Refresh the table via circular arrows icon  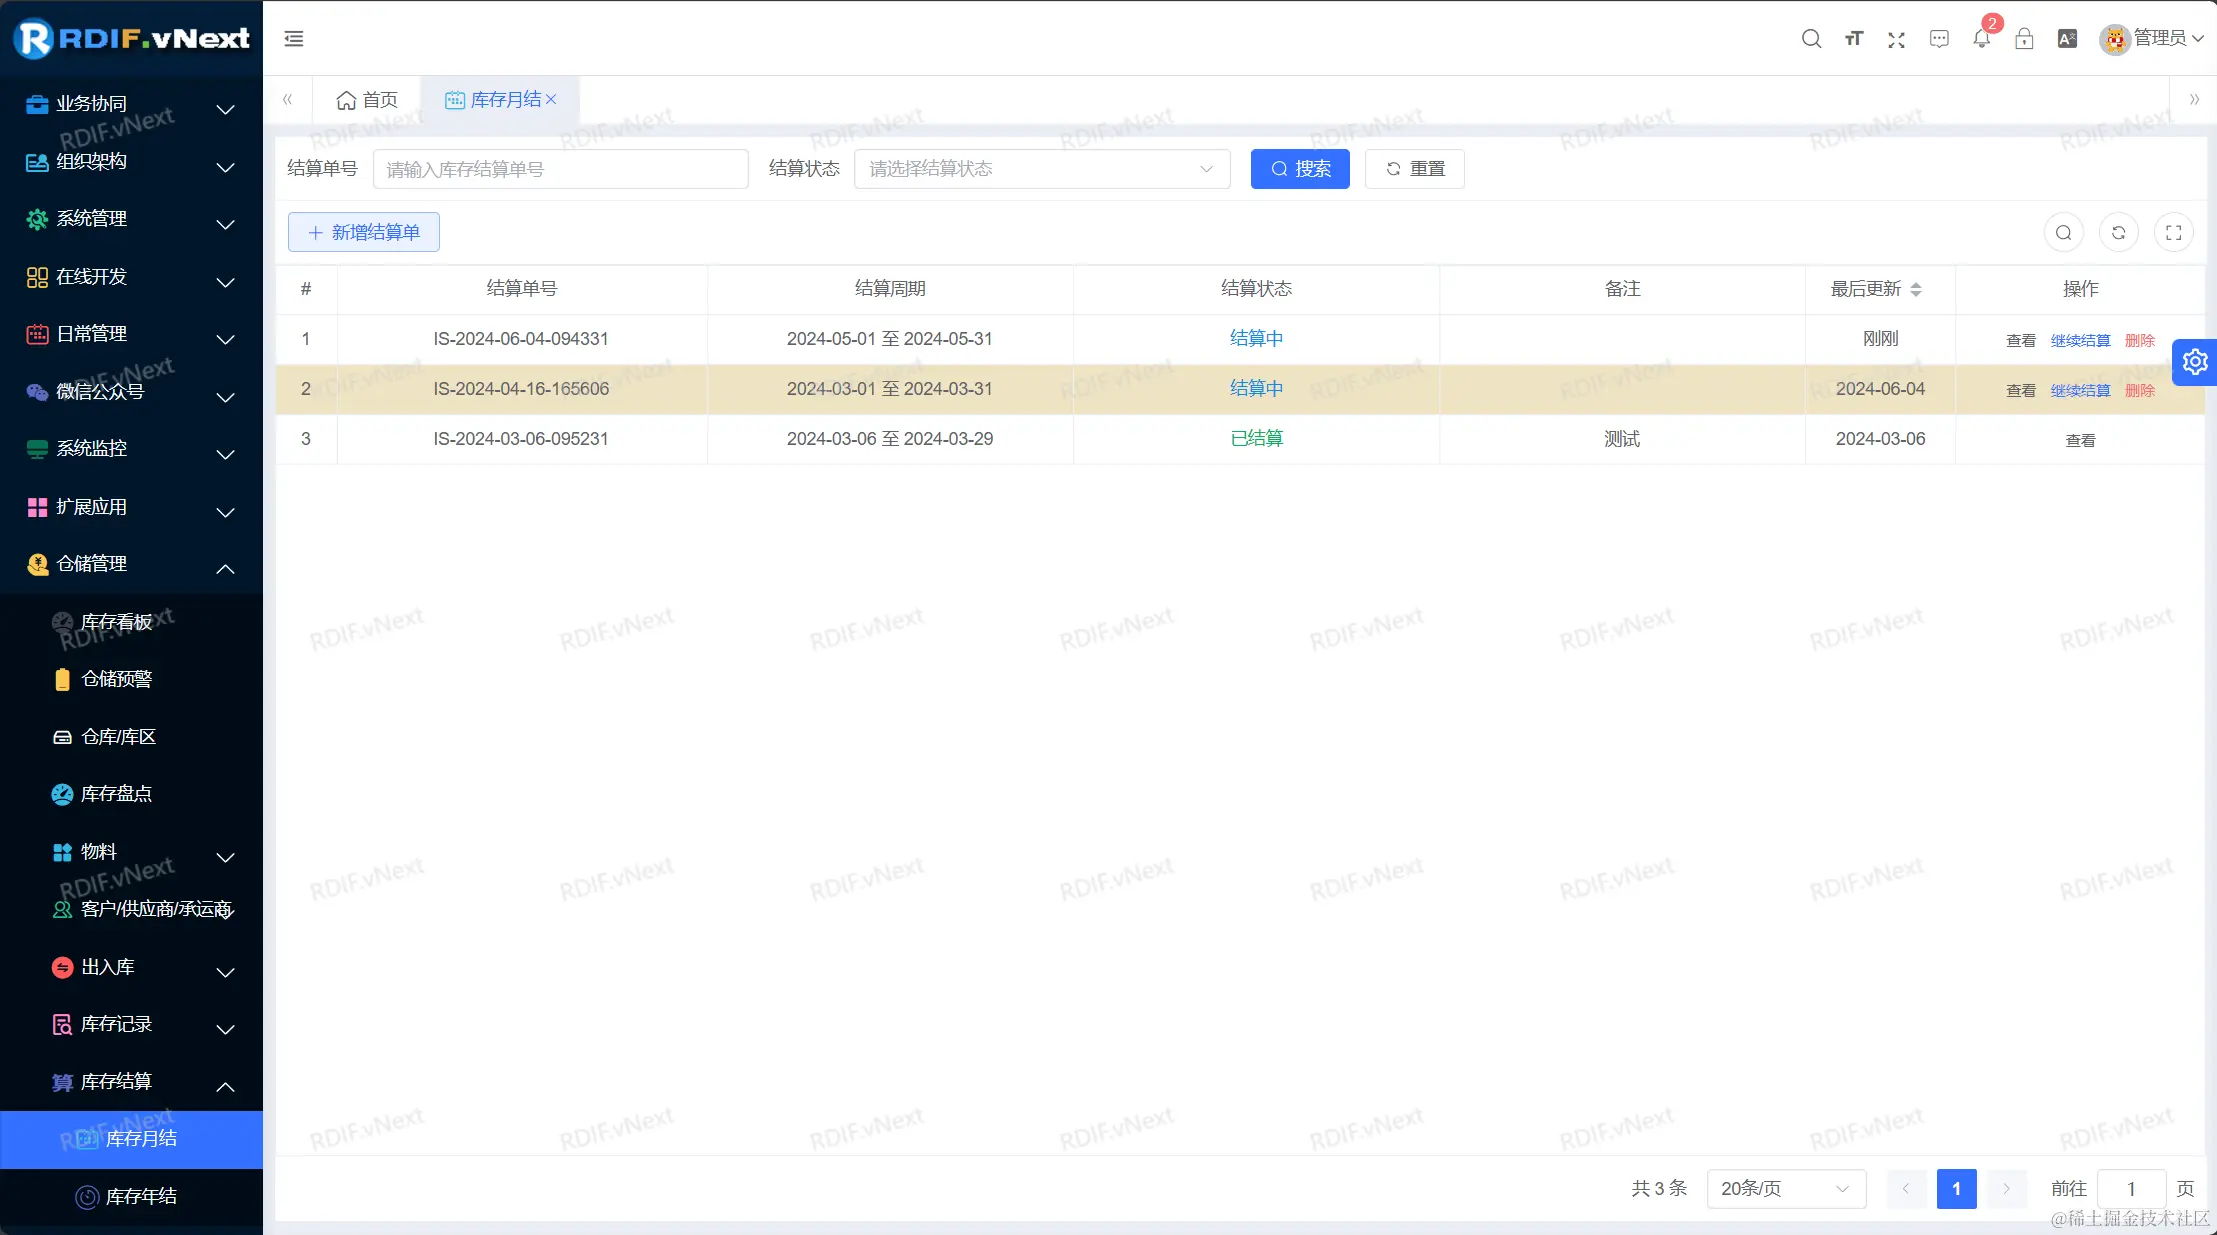click(2118, 233)
